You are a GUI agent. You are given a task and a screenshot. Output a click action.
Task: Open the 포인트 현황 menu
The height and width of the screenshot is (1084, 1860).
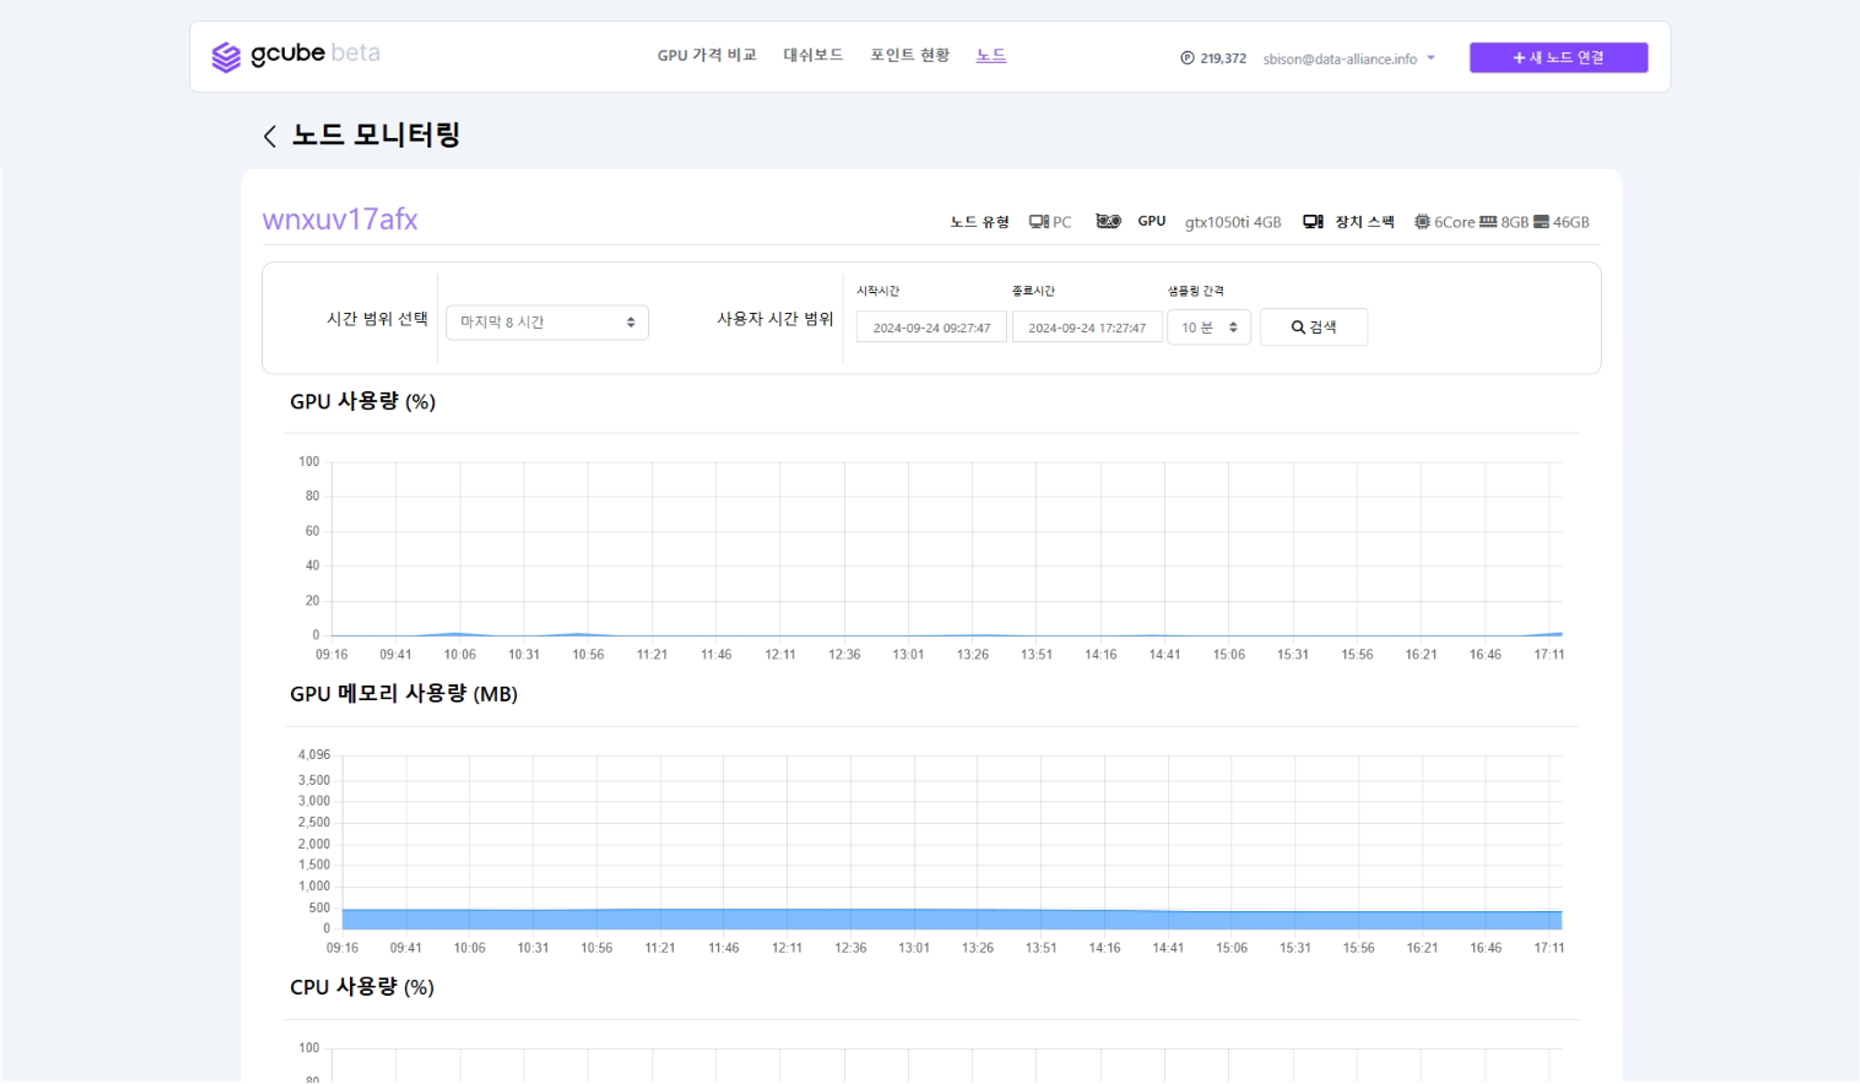coord(909,55)
